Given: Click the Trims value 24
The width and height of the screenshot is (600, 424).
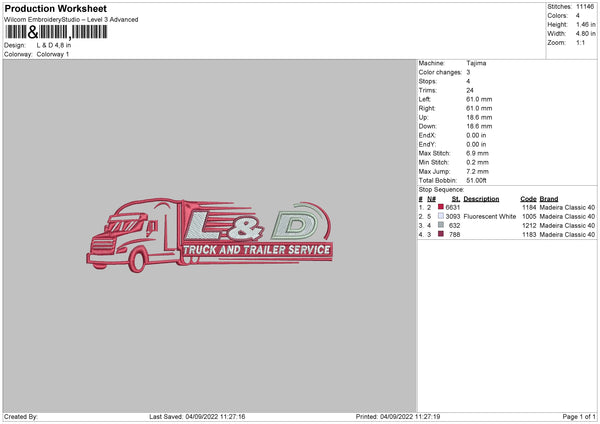Looking at the screenshot, I should click(470, 90).
